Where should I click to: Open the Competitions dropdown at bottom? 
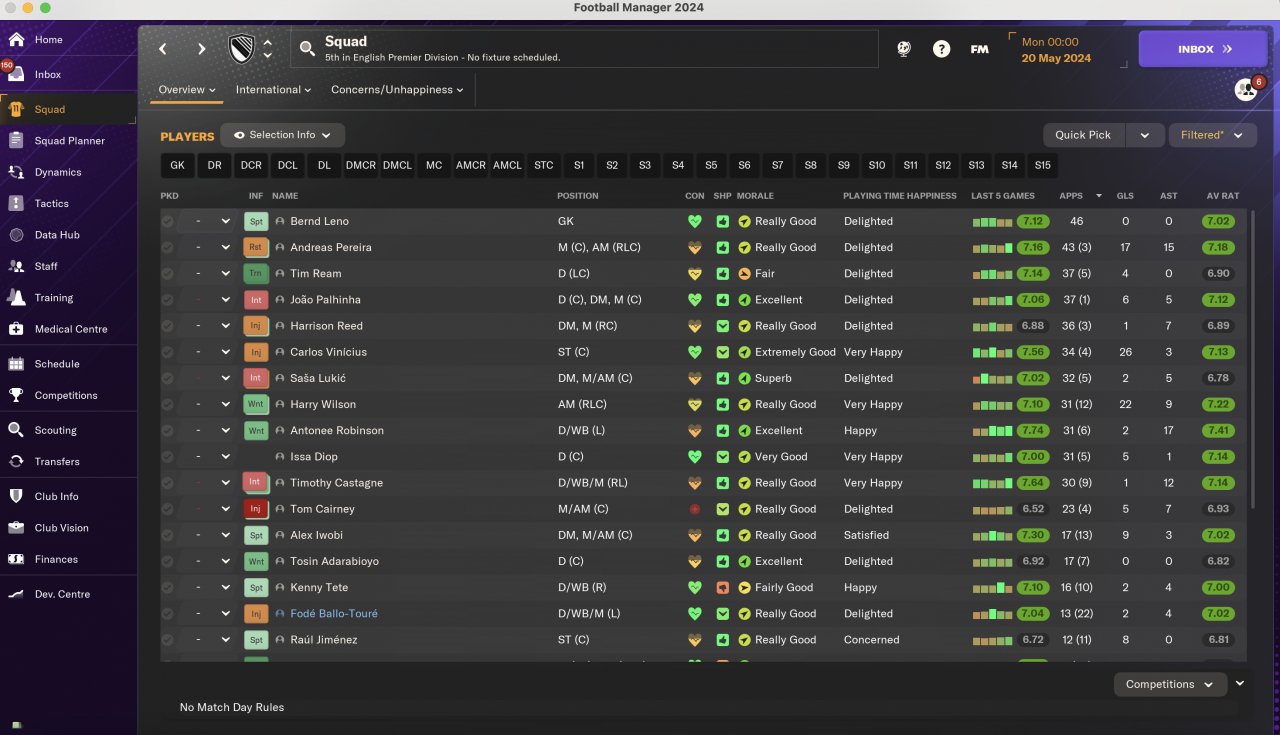[x=1170, y=684]
